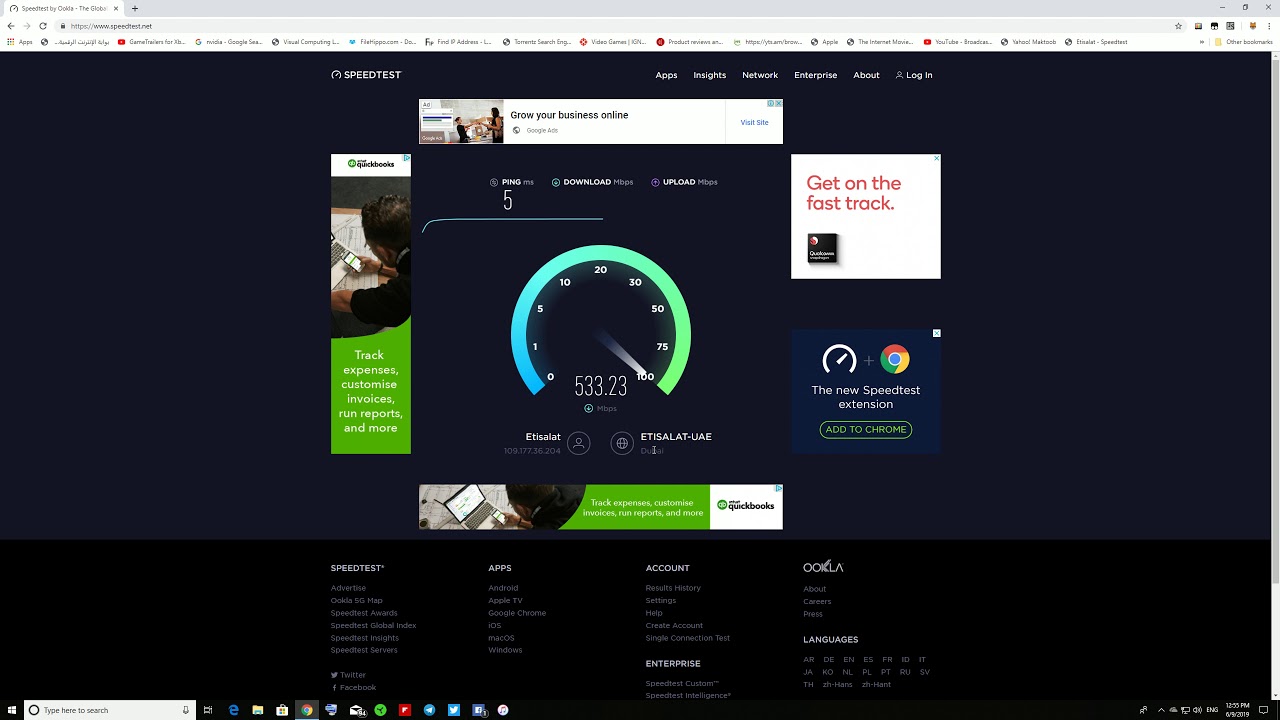The height and width of the screenshot is (720, 1280).
Task: Select the AR language option
Action: pos(808,659)
